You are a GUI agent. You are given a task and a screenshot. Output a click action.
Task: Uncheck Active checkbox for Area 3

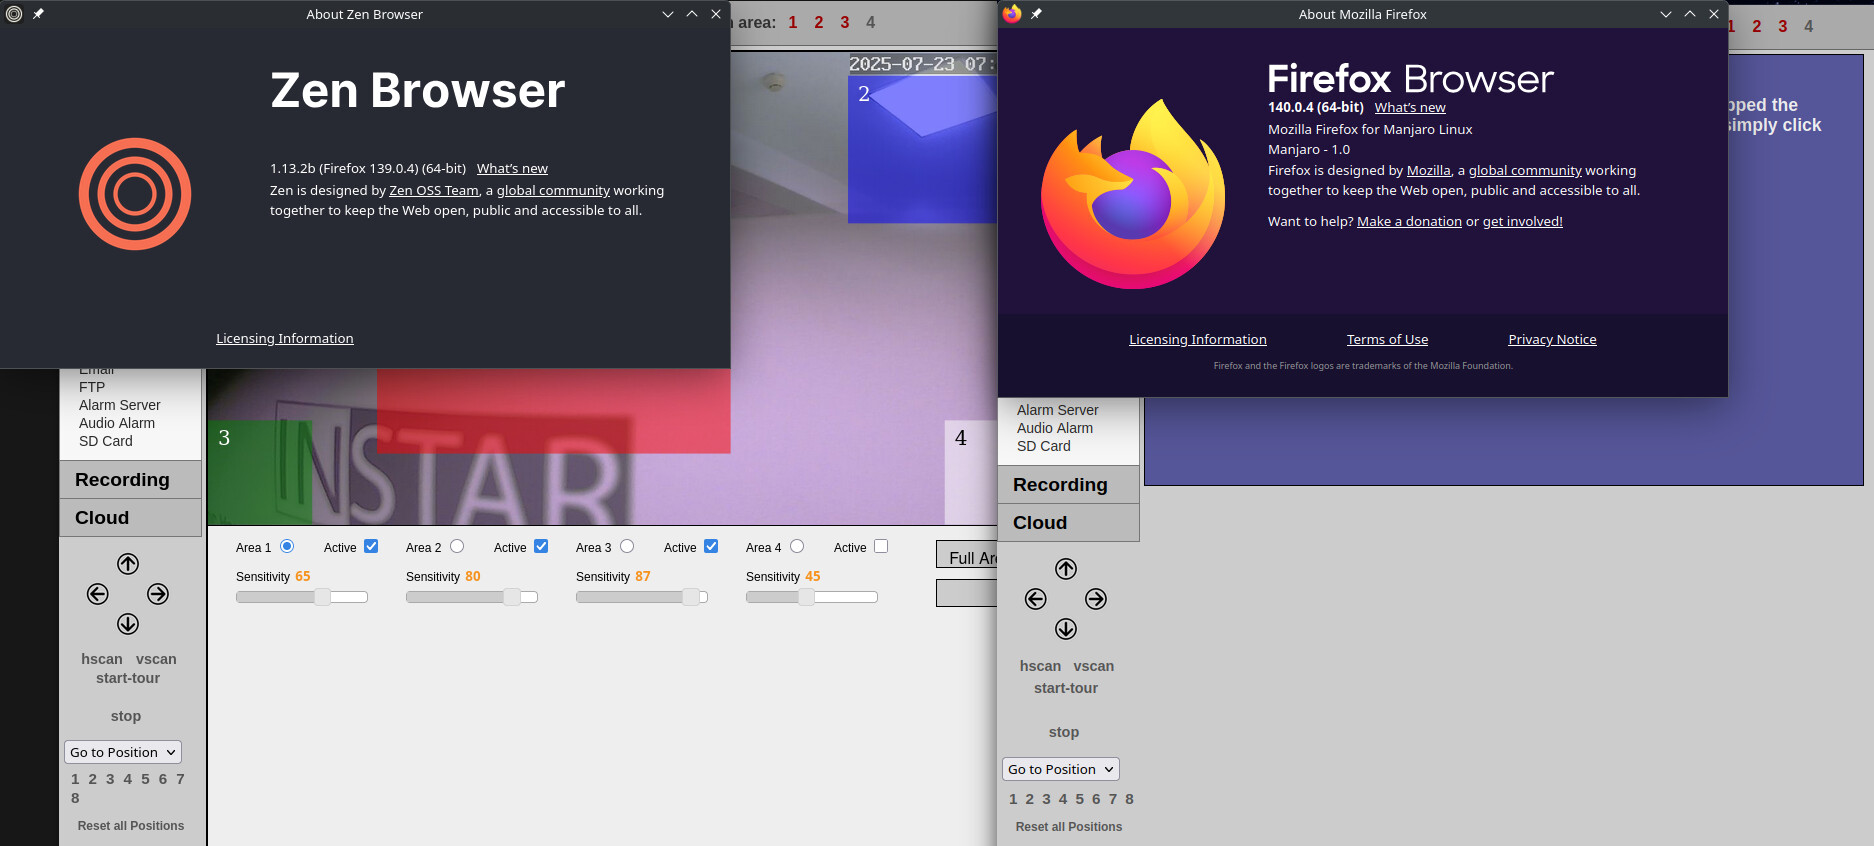(x=711, y=546)
